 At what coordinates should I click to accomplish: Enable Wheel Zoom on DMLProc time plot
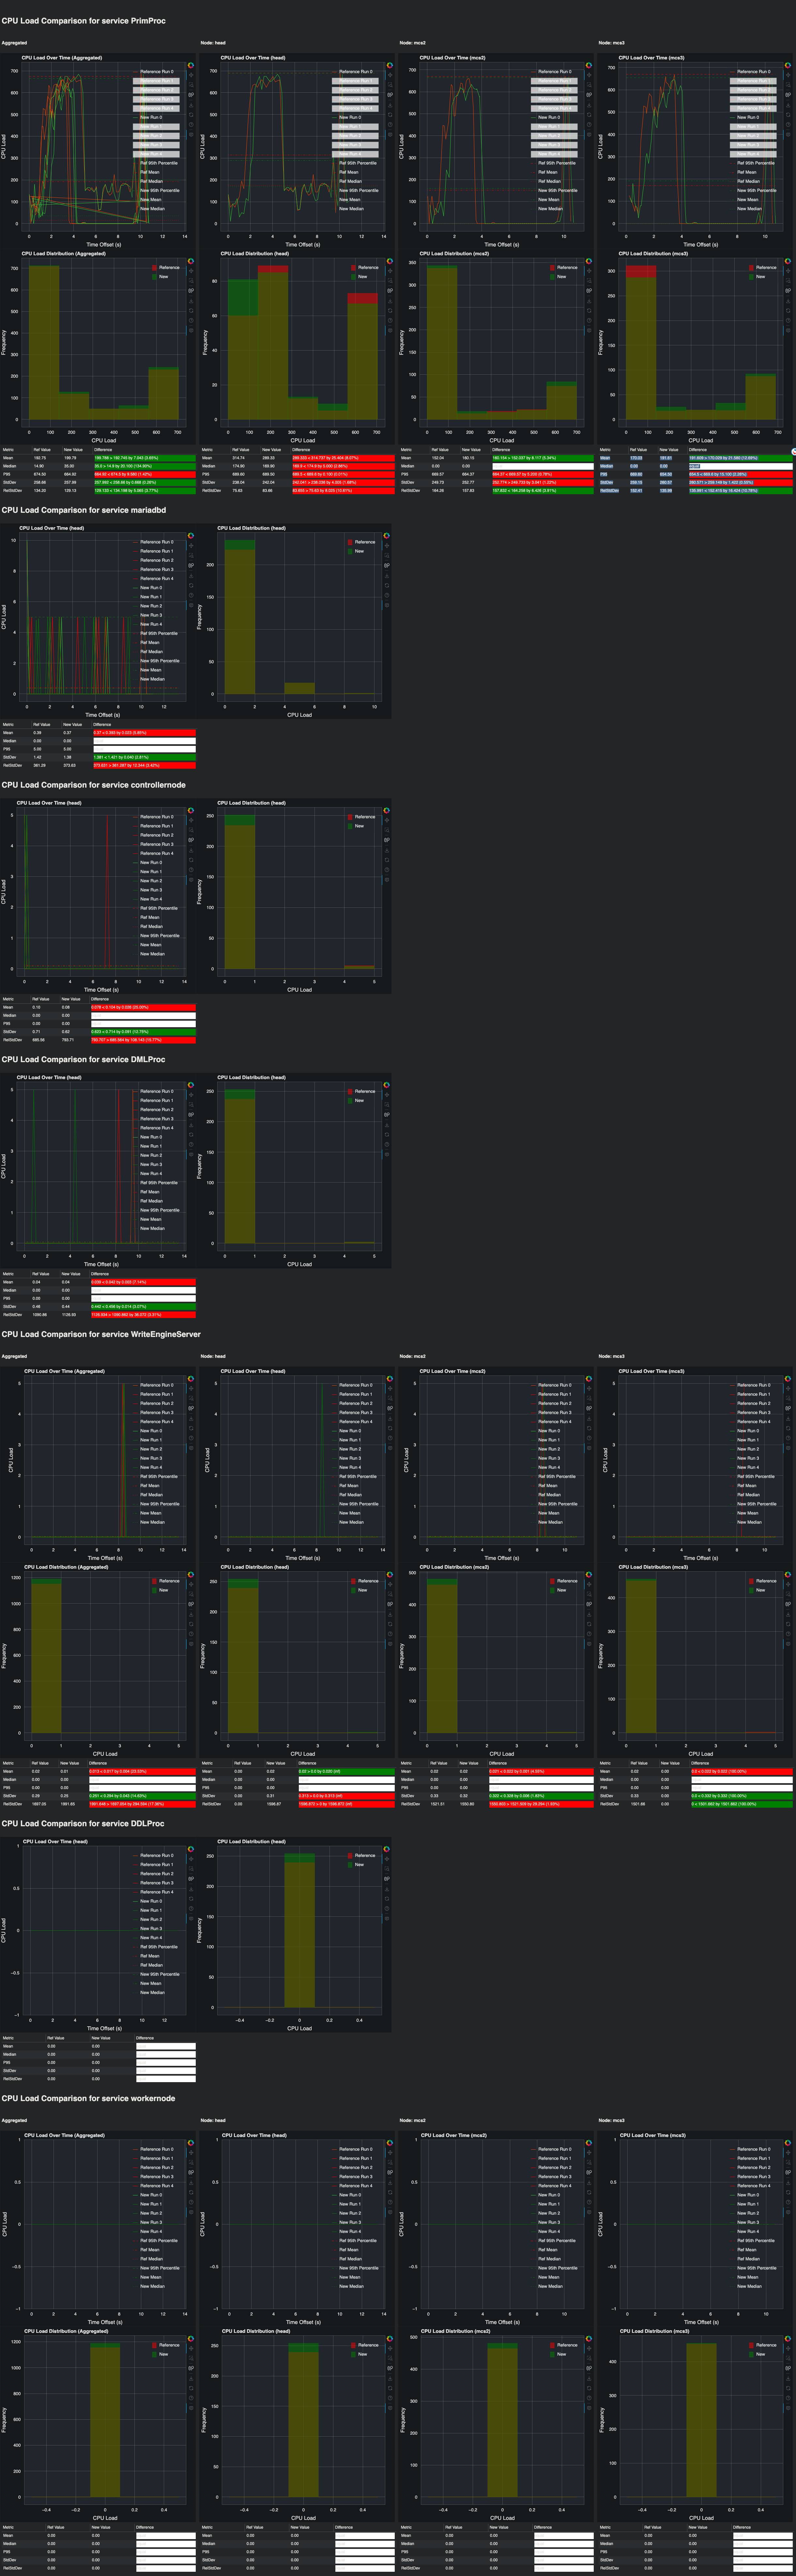[x=191, y=1115]
